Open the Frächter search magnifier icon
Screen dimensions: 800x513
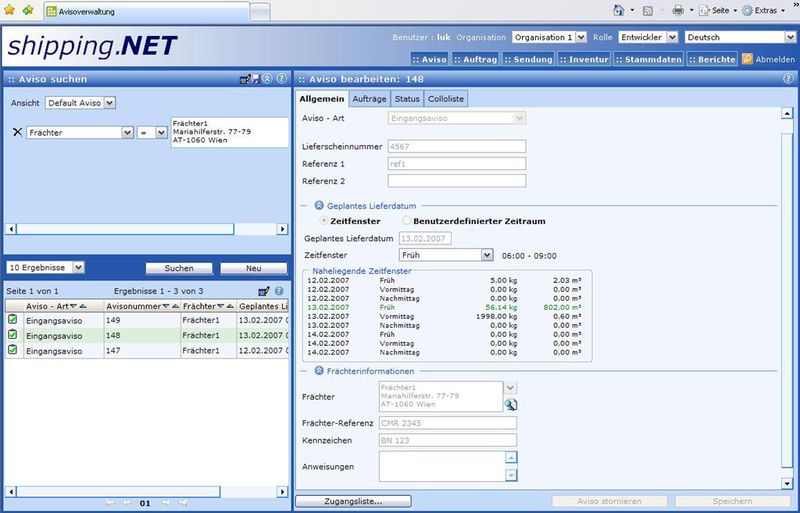click(x=510, y=405)
